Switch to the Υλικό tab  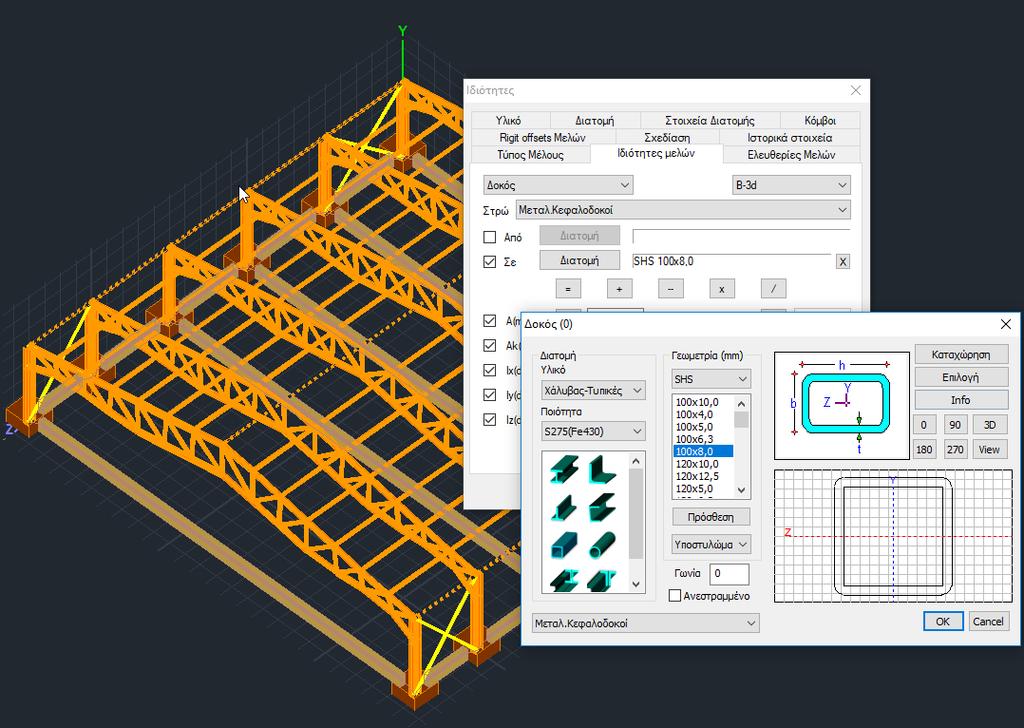[x=508, y=121]
